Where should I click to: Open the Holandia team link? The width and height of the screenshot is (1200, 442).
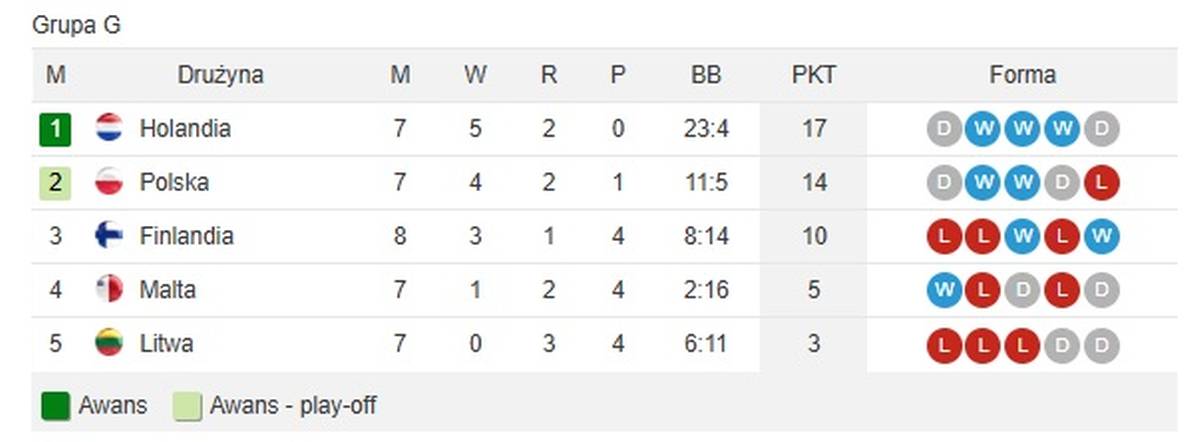point(185,129)
